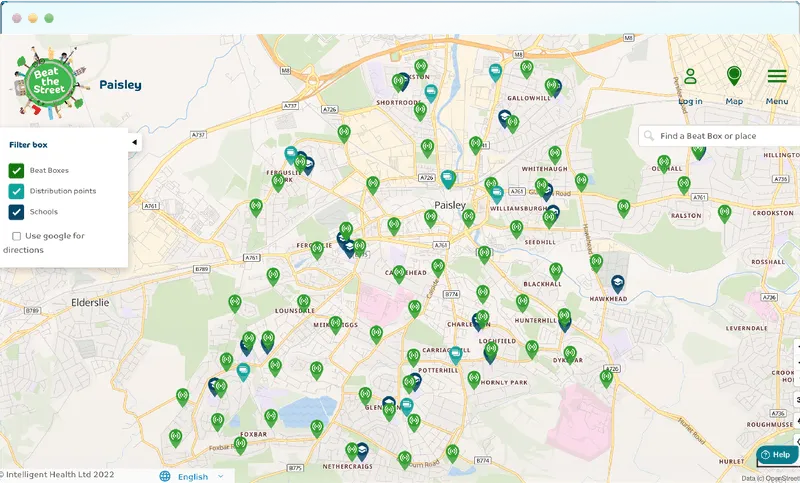Click the Beat Box marker beside Thornly Park label
Screen dimensions: 800x483
click(x=474, y=379)
